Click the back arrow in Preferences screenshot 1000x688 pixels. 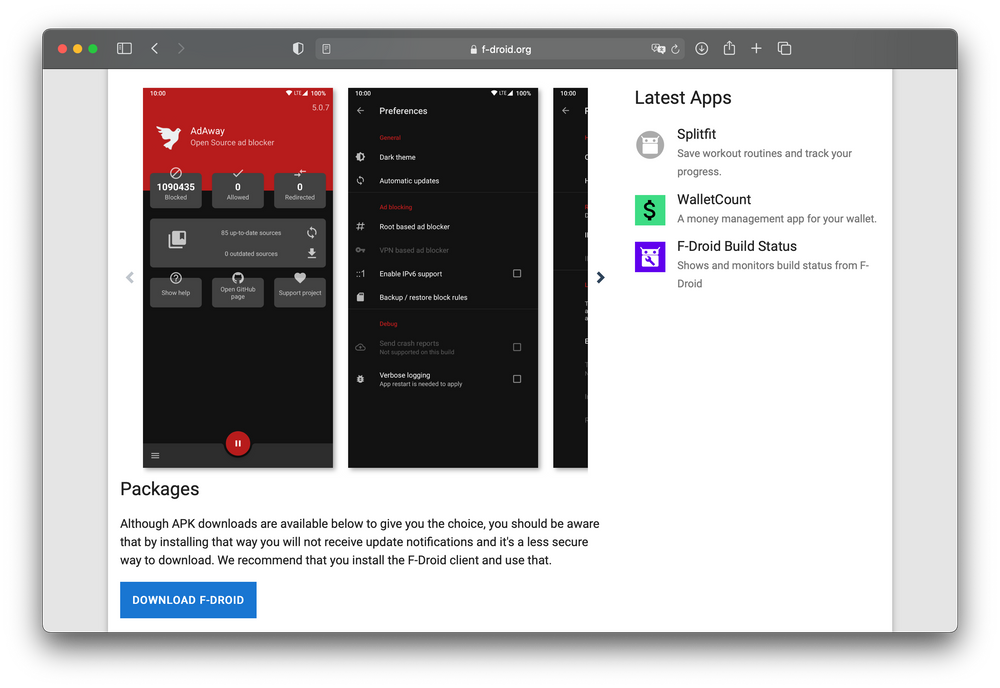click(361, 110)
